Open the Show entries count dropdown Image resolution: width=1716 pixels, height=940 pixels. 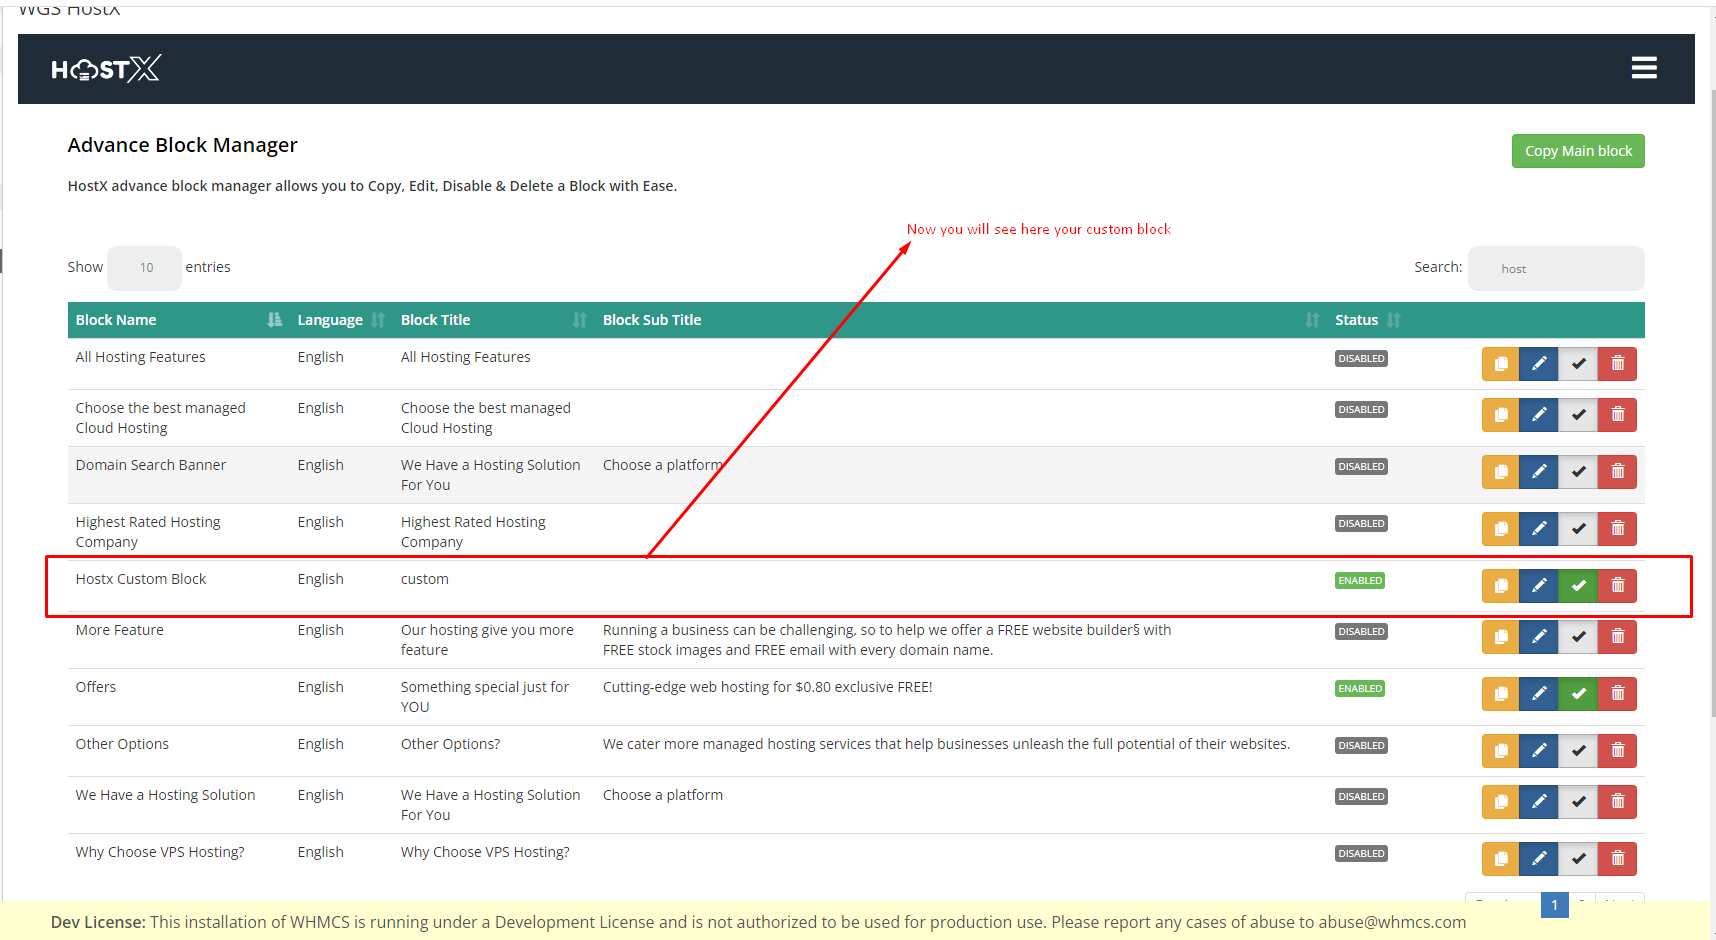point(145,268)
